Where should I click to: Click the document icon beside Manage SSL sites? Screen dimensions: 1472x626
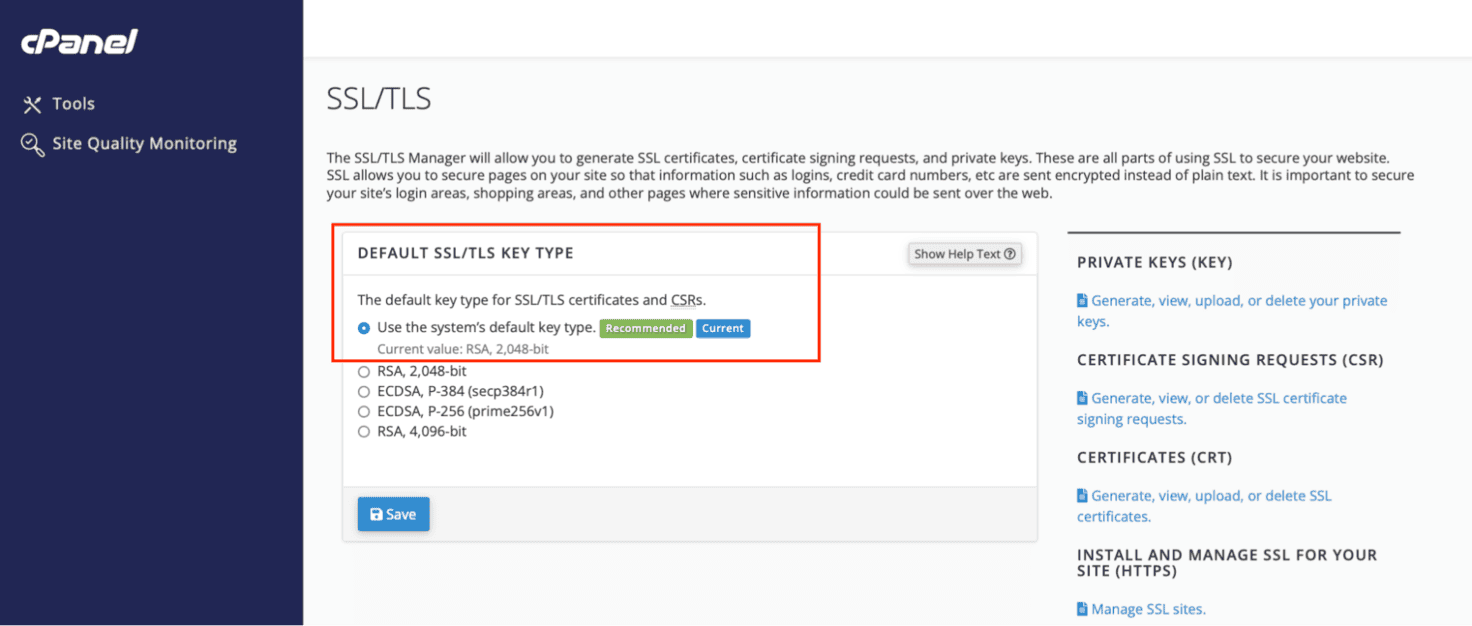[1082, 609]
